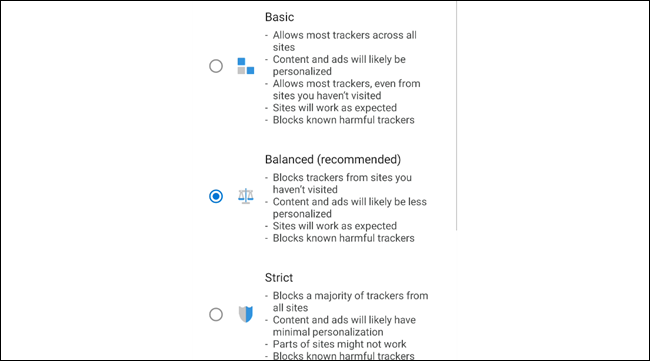This screenshot has height=361, width=650.
Task: Click 'Sites will work as expected' under Basic
Action: click(335, 108)
